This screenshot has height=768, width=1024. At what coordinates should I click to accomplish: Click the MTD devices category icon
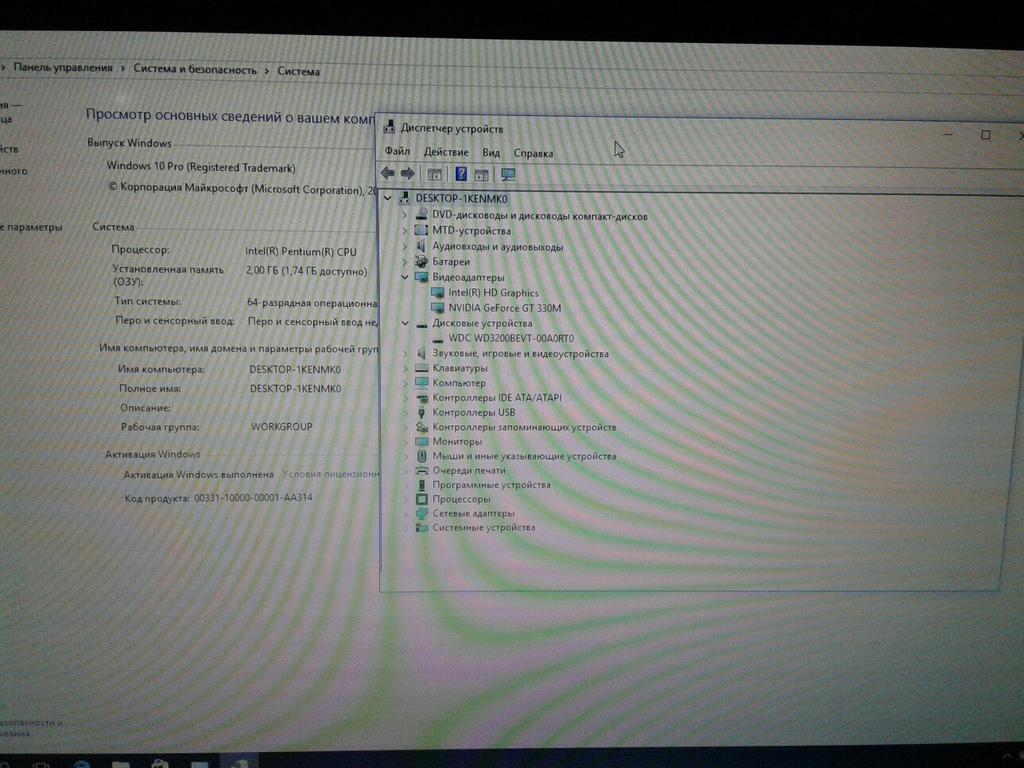421,230
